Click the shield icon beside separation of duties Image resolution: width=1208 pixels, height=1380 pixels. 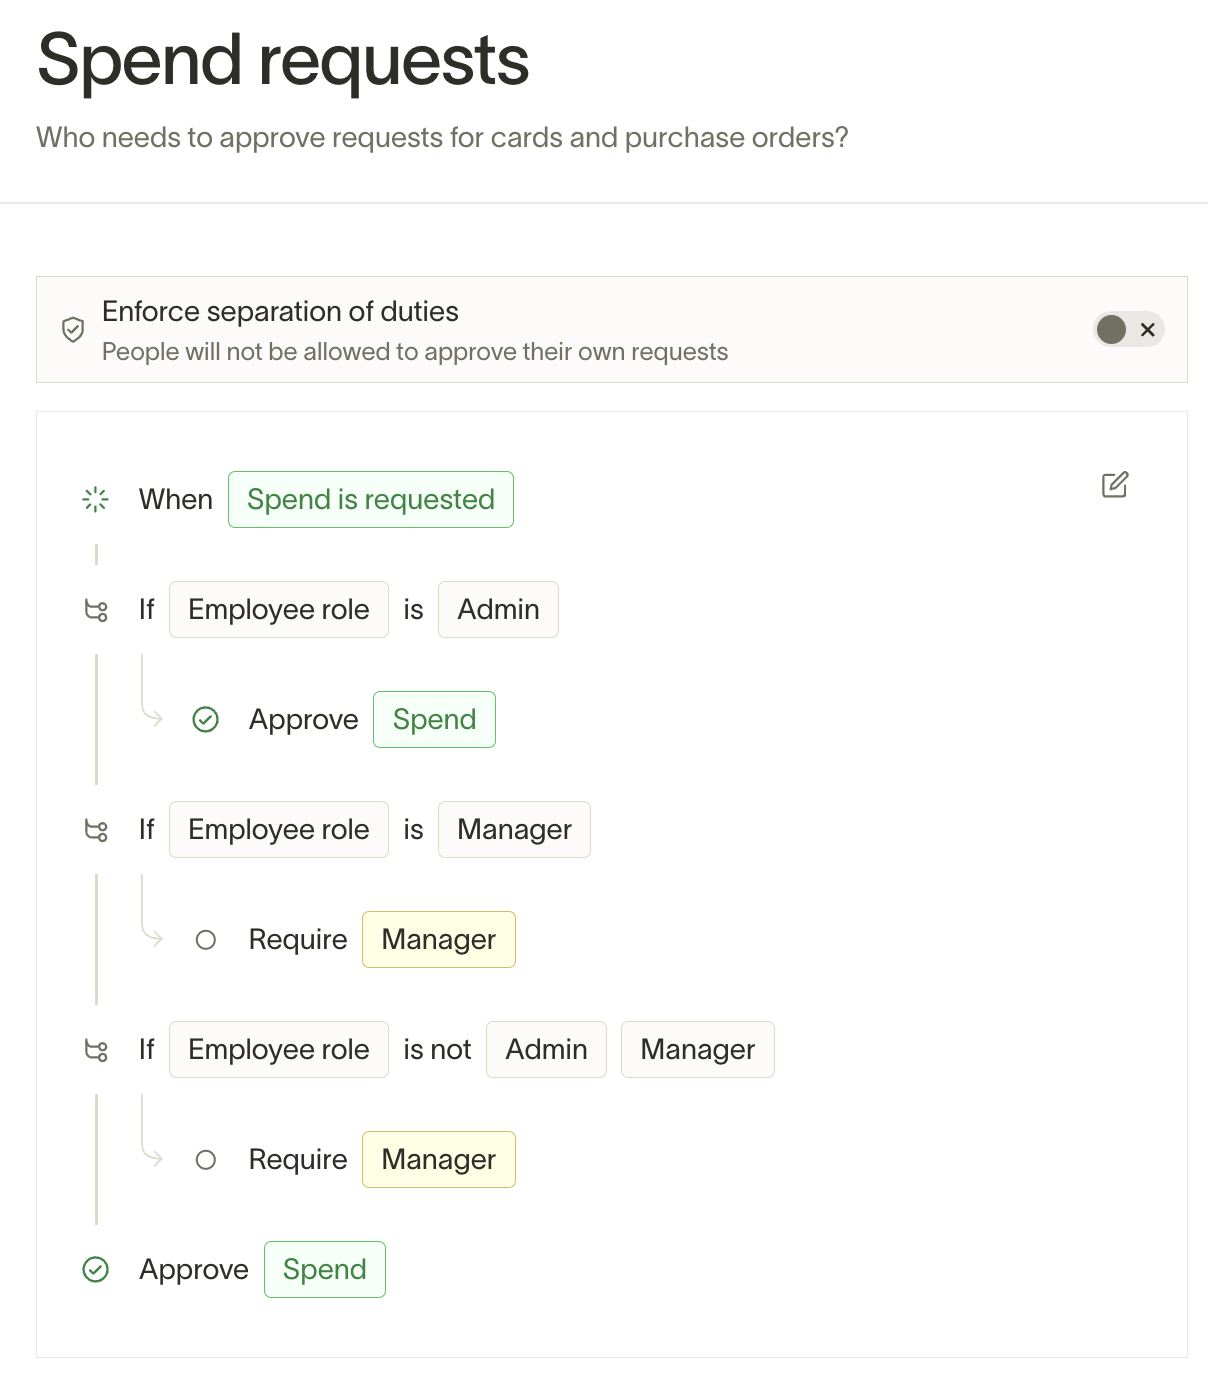tap(73, 330)
